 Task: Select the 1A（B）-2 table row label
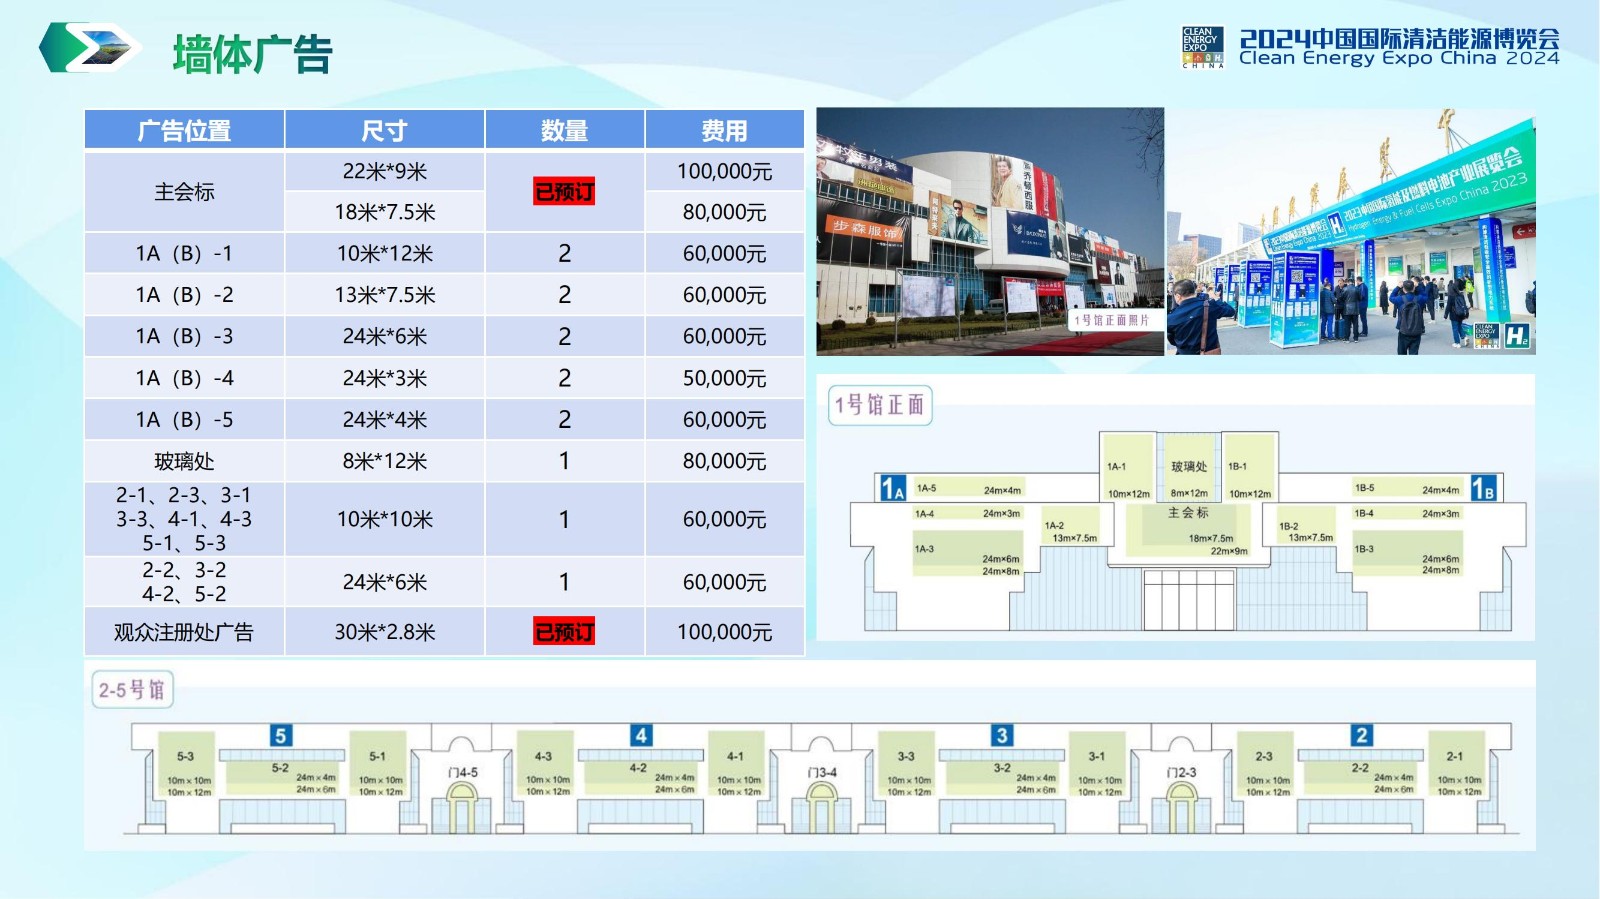[184, 295]
